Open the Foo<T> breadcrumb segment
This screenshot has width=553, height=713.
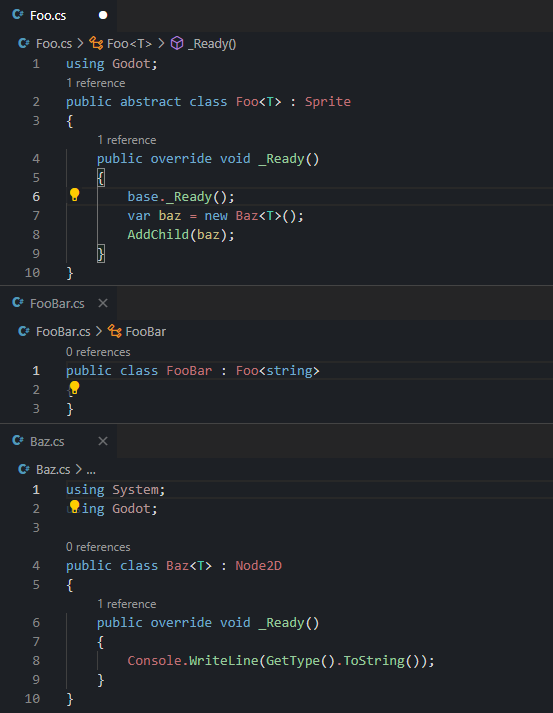click(129, 44)
